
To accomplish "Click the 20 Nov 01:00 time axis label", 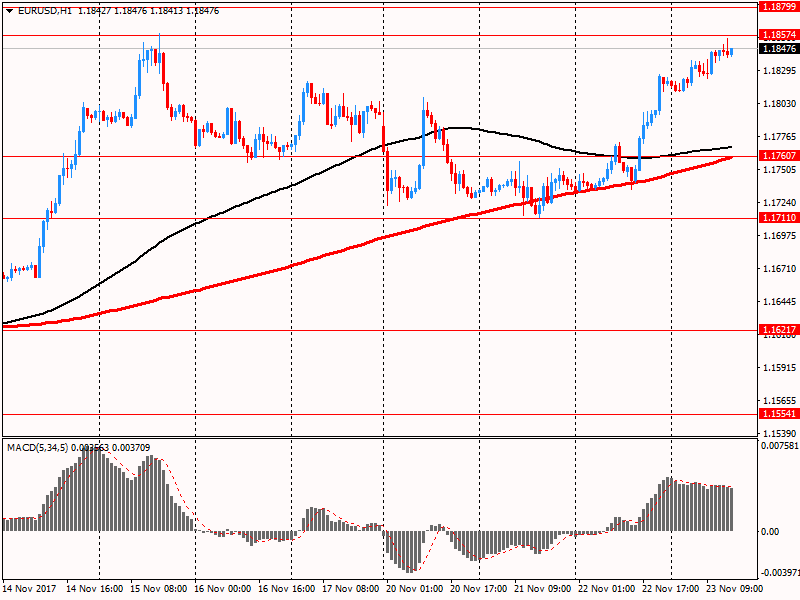I will 414,588.
